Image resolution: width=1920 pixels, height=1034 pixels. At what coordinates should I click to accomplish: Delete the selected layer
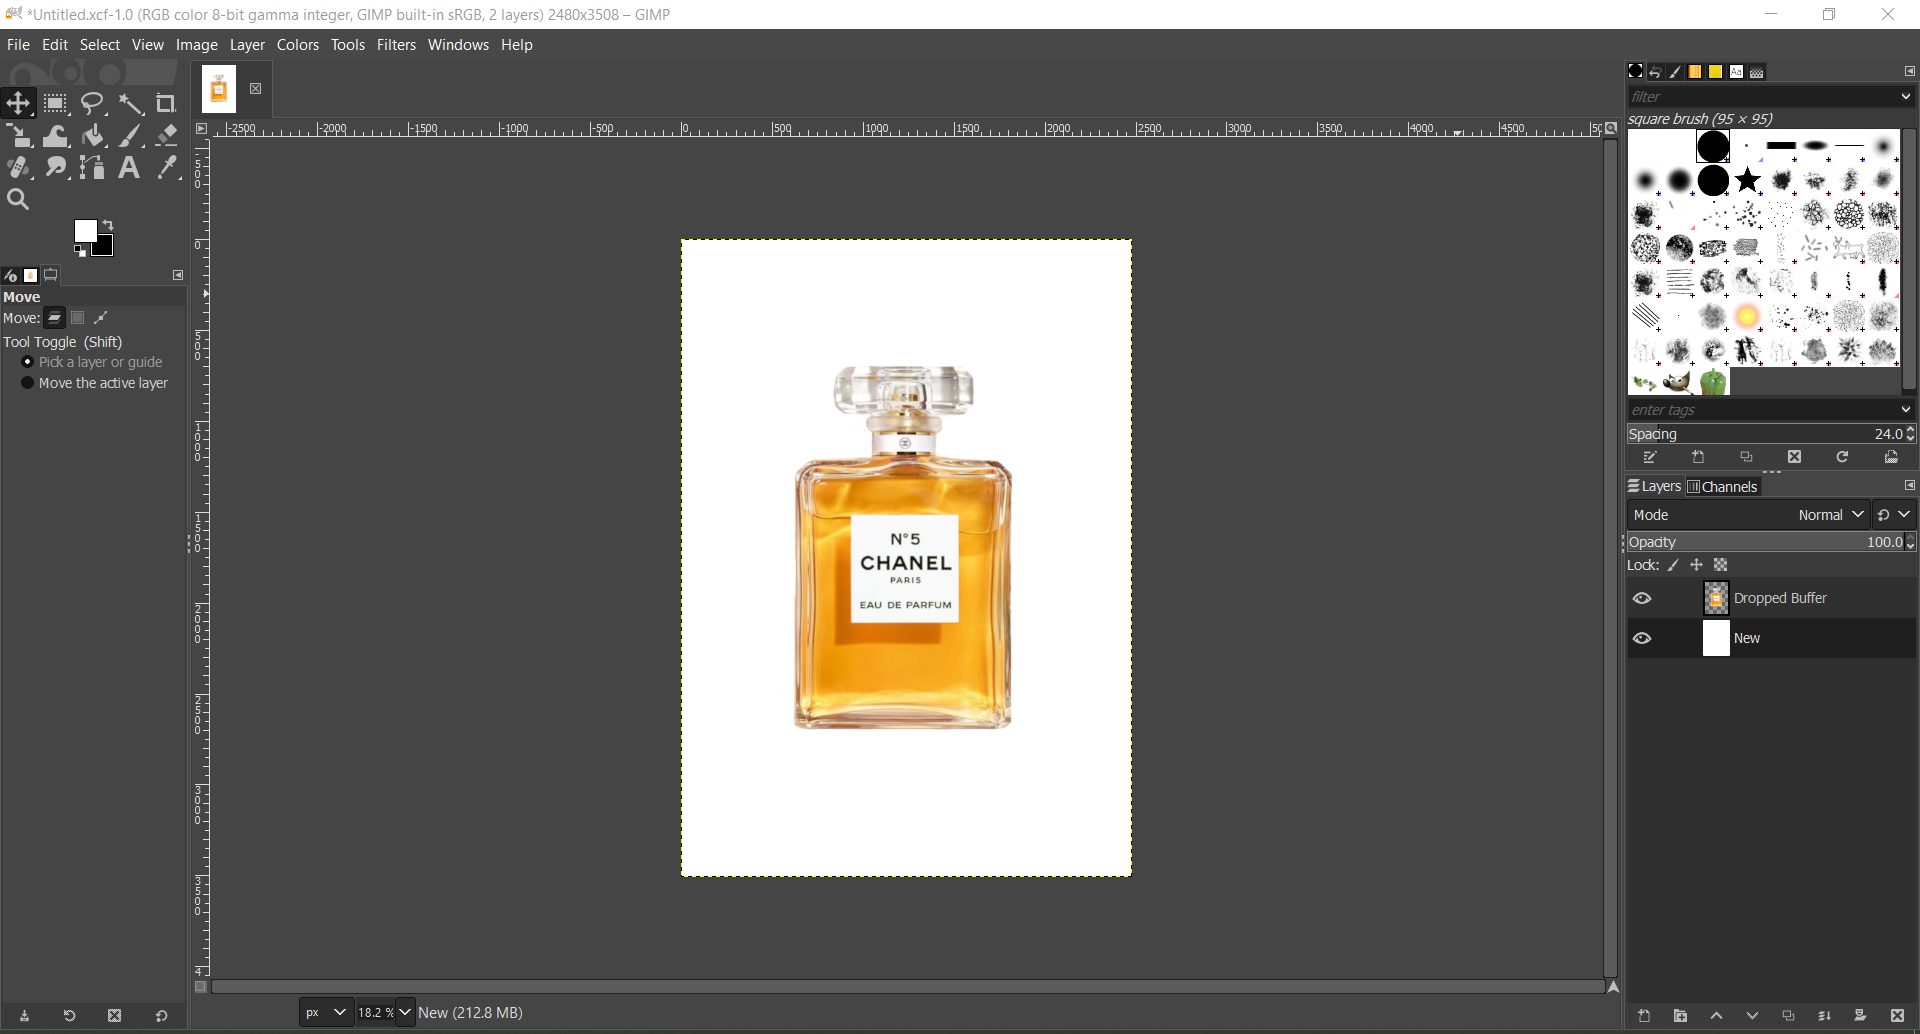[1898, 1017]
